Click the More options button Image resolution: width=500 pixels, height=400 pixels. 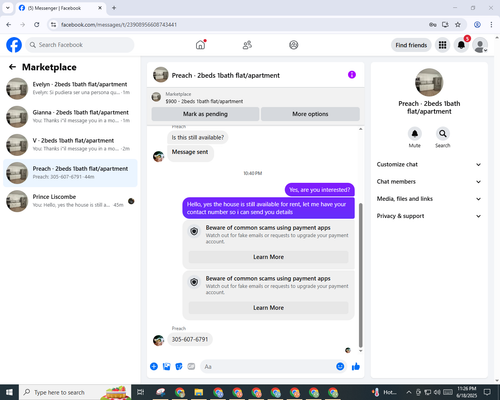[x=310, y=114]
